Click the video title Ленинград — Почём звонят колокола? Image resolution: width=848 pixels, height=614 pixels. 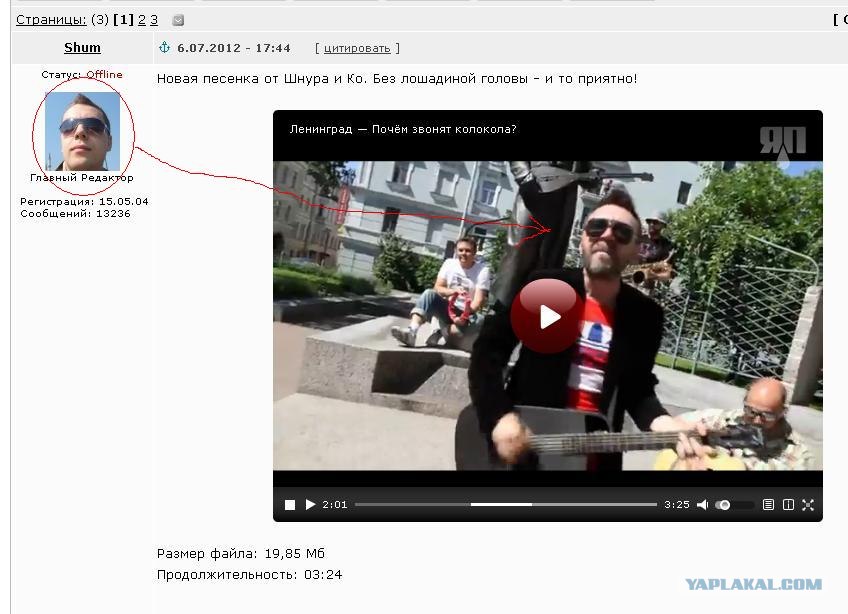tap(403, 129)
